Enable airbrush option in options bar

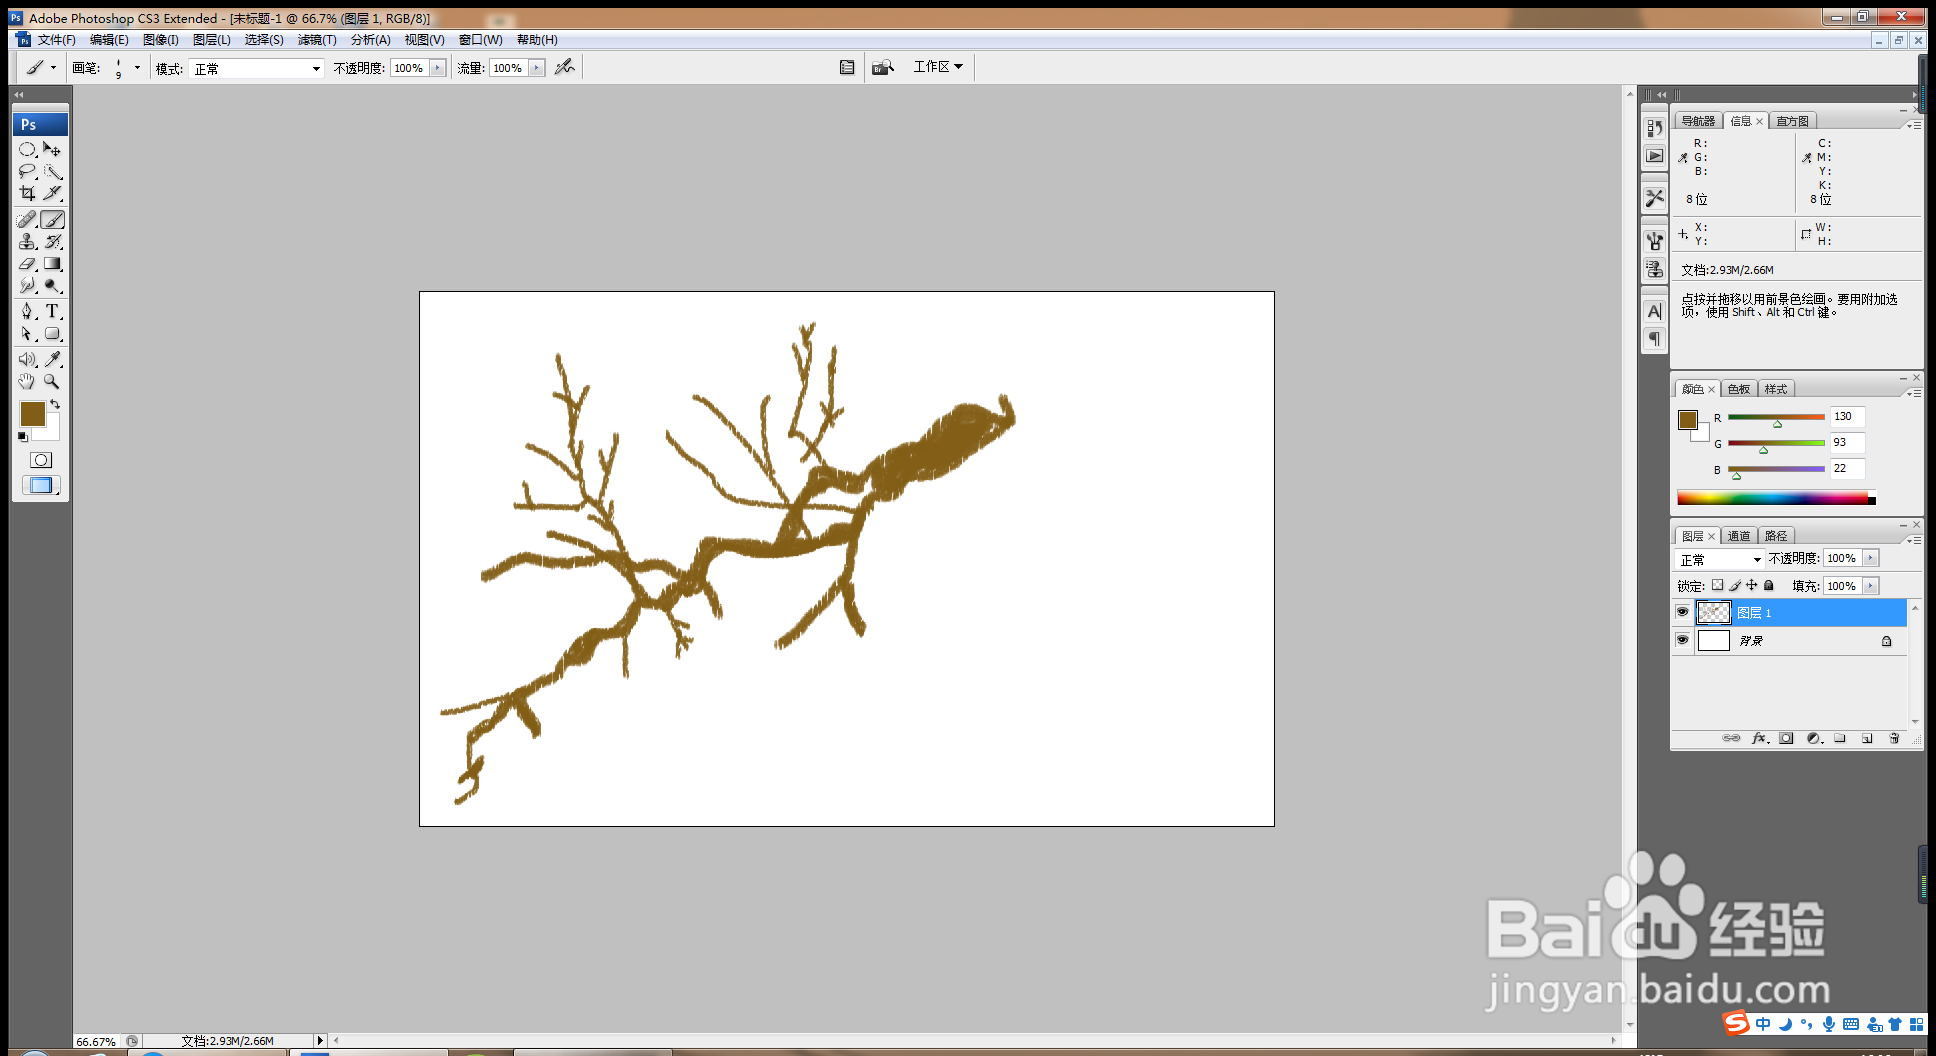[x=565, y=67]
